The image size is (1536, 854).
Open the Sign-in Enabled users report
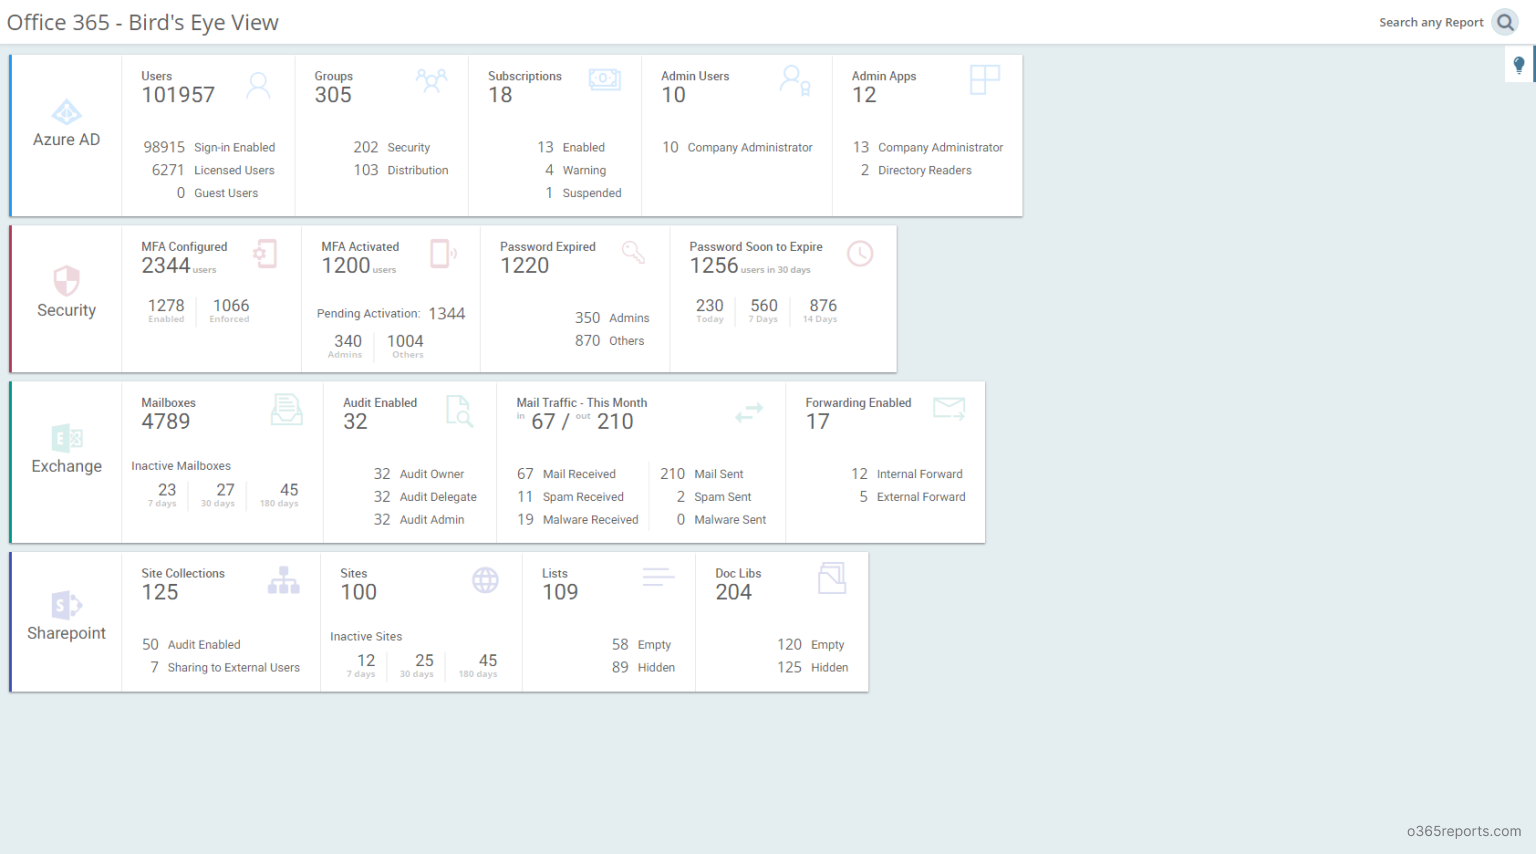click(x=209, y=147)
